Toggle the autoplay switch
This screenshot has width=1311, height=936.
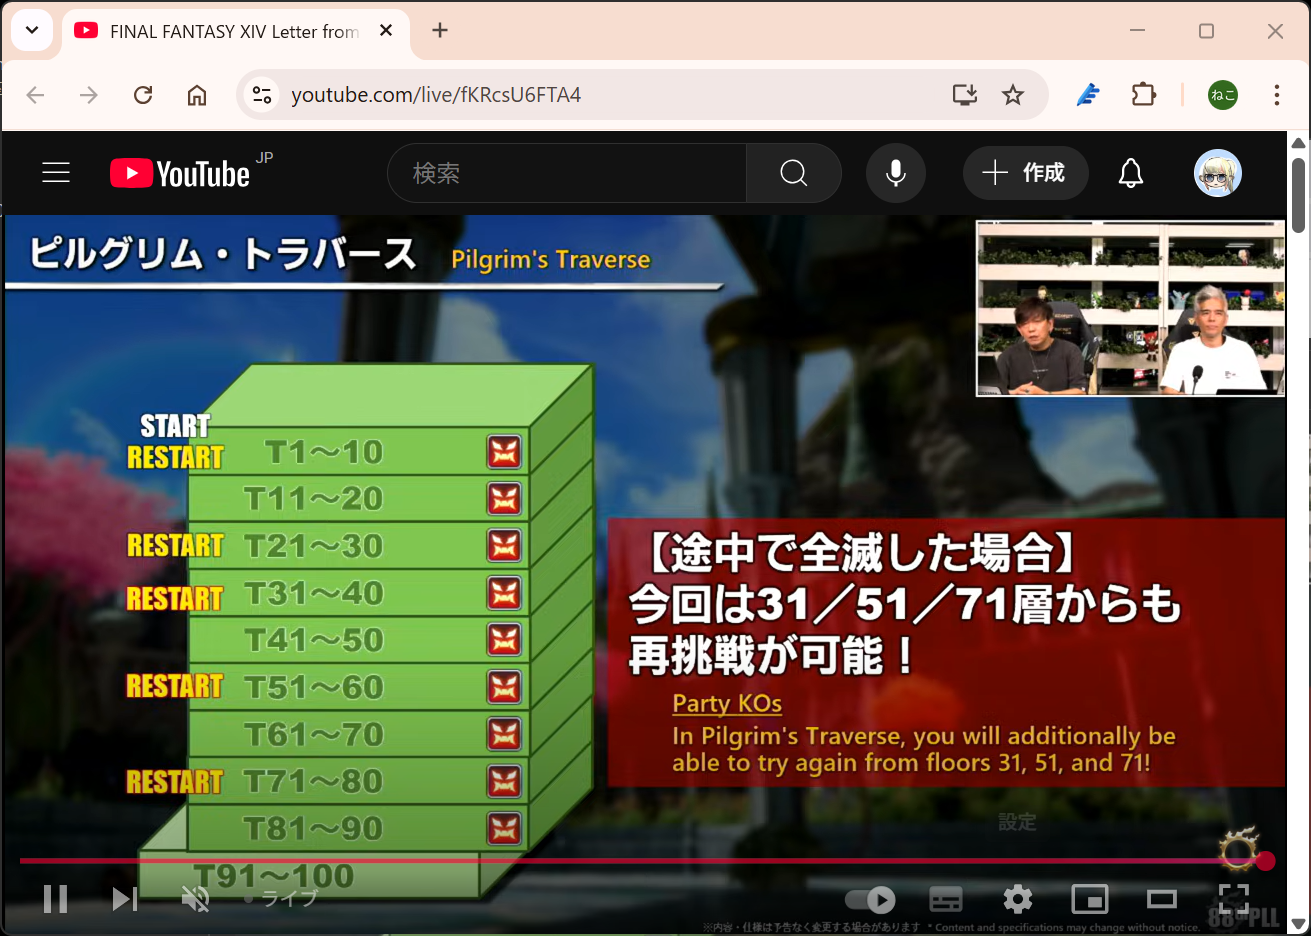(870, 900)
